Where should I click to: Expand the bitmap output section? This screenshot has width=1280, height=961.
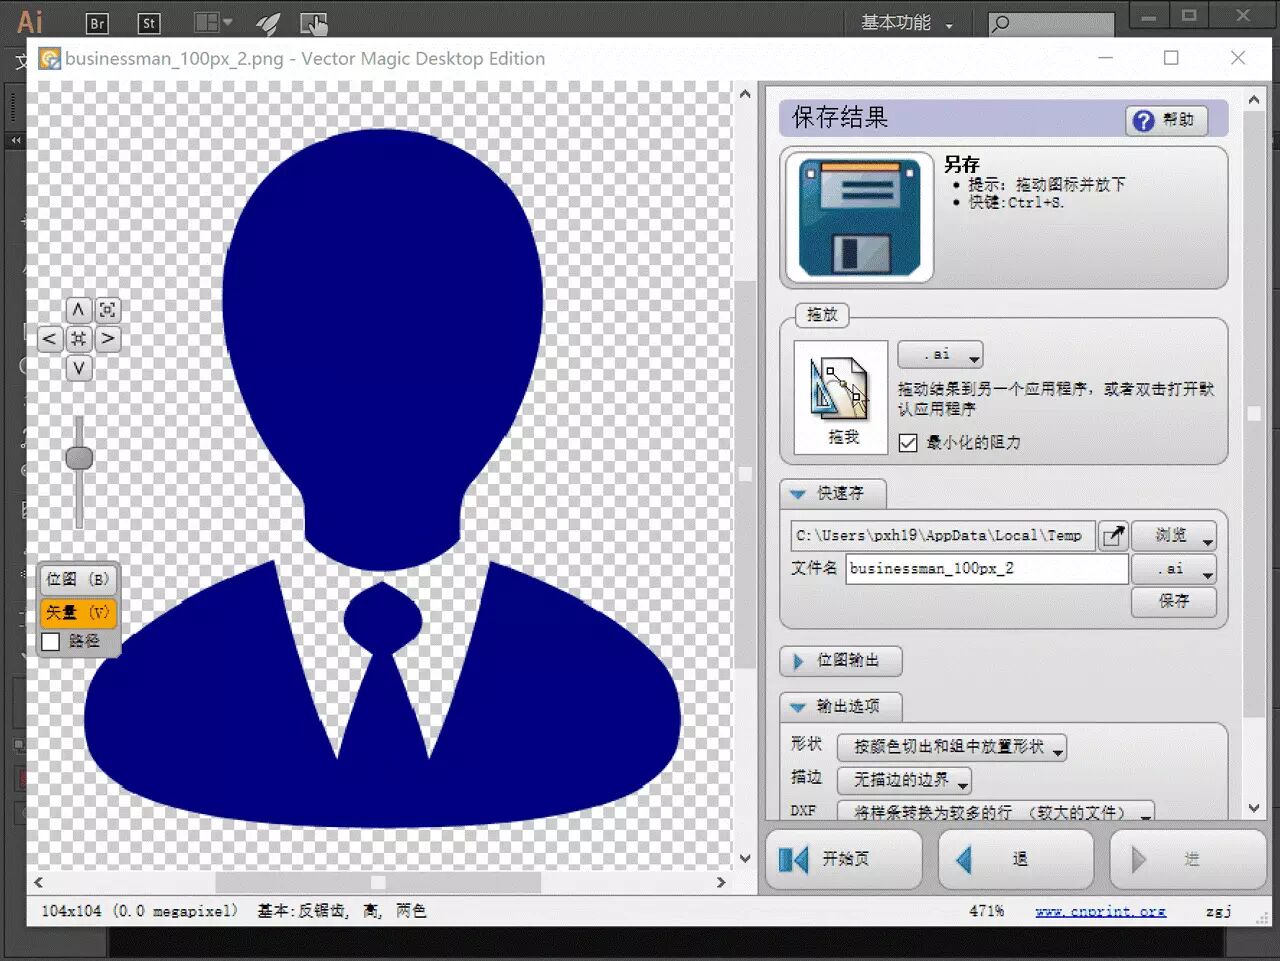(840, 661)
